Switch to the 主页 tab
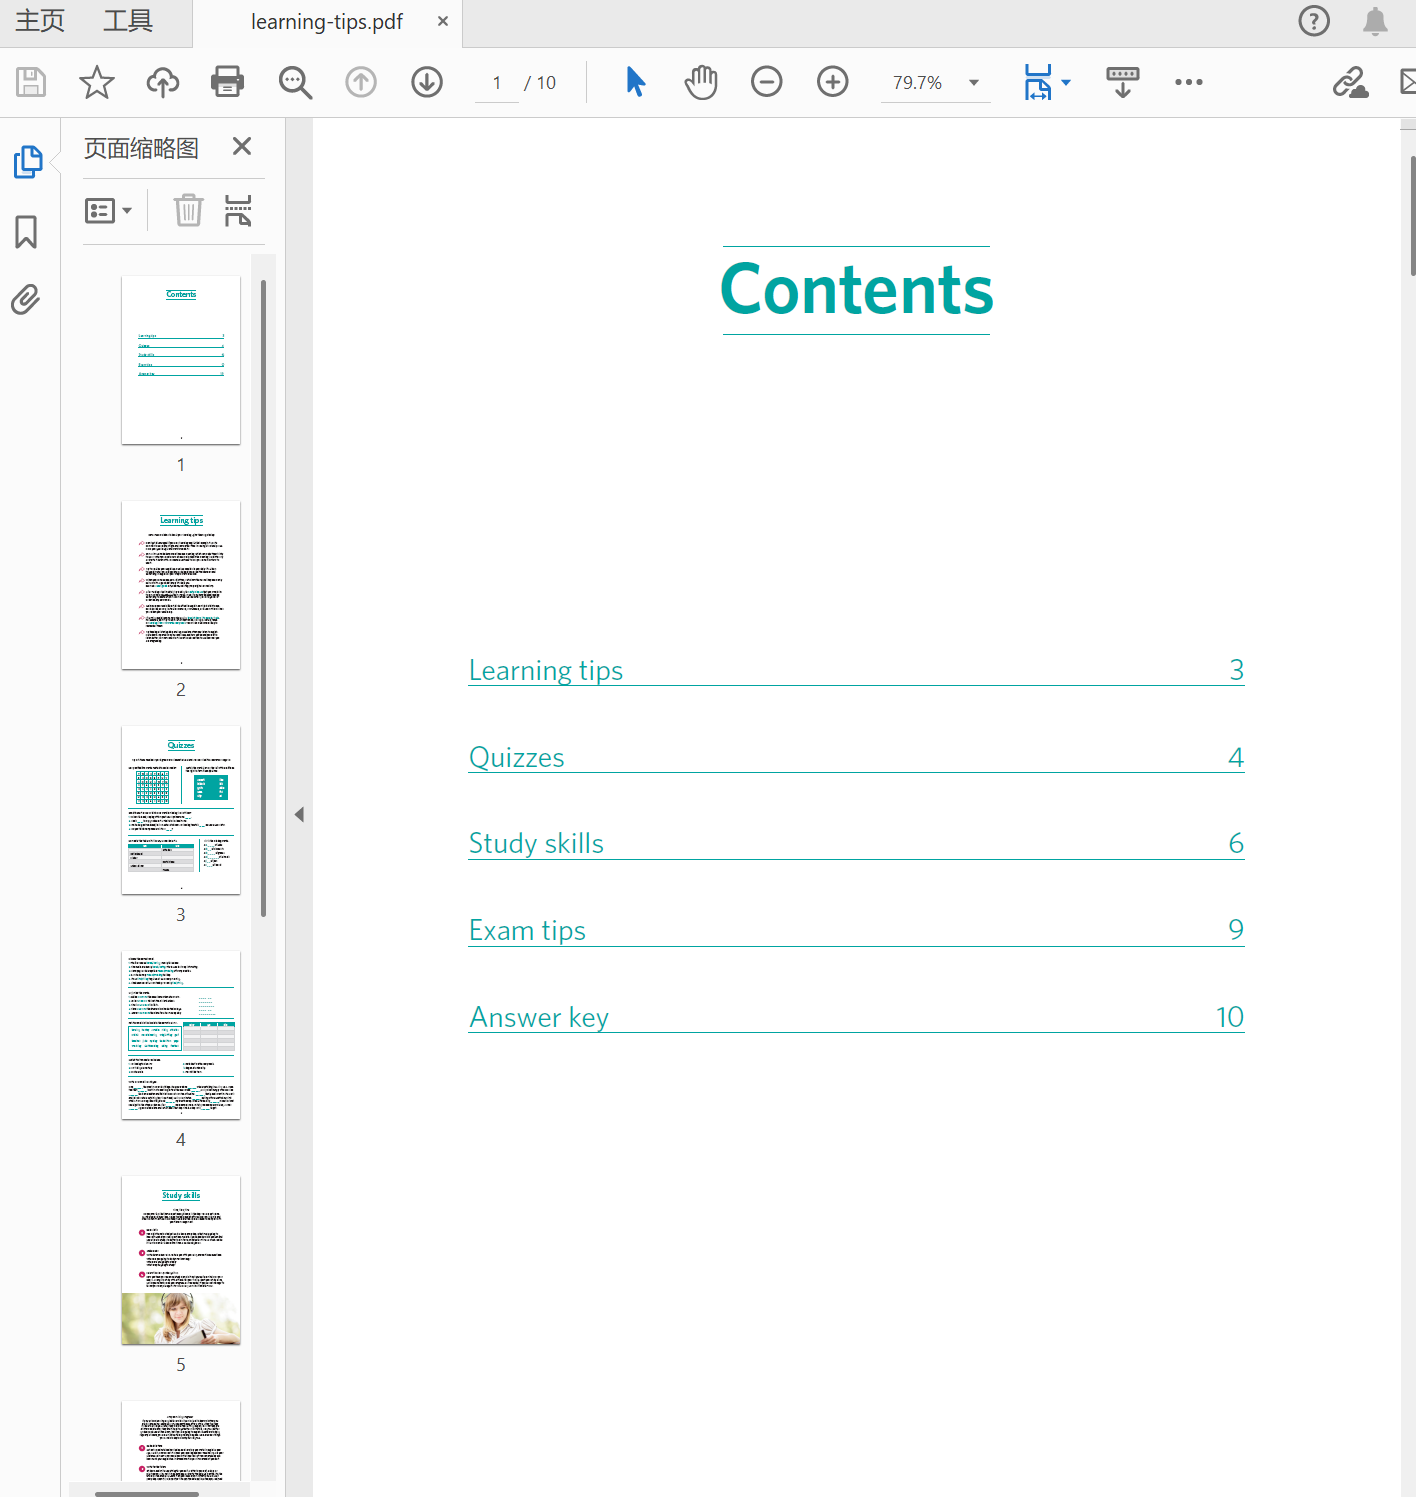The width and height of the screenshot is (1416, 1497). coord(40,22)
